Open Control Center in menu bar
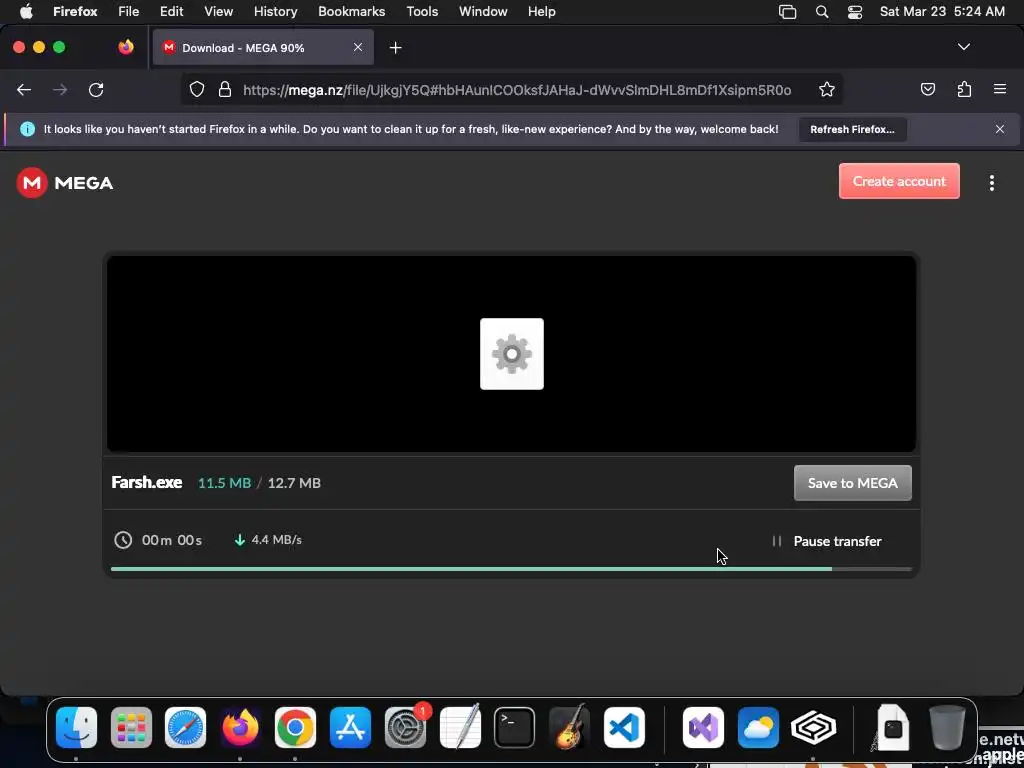 pos(855,12)
